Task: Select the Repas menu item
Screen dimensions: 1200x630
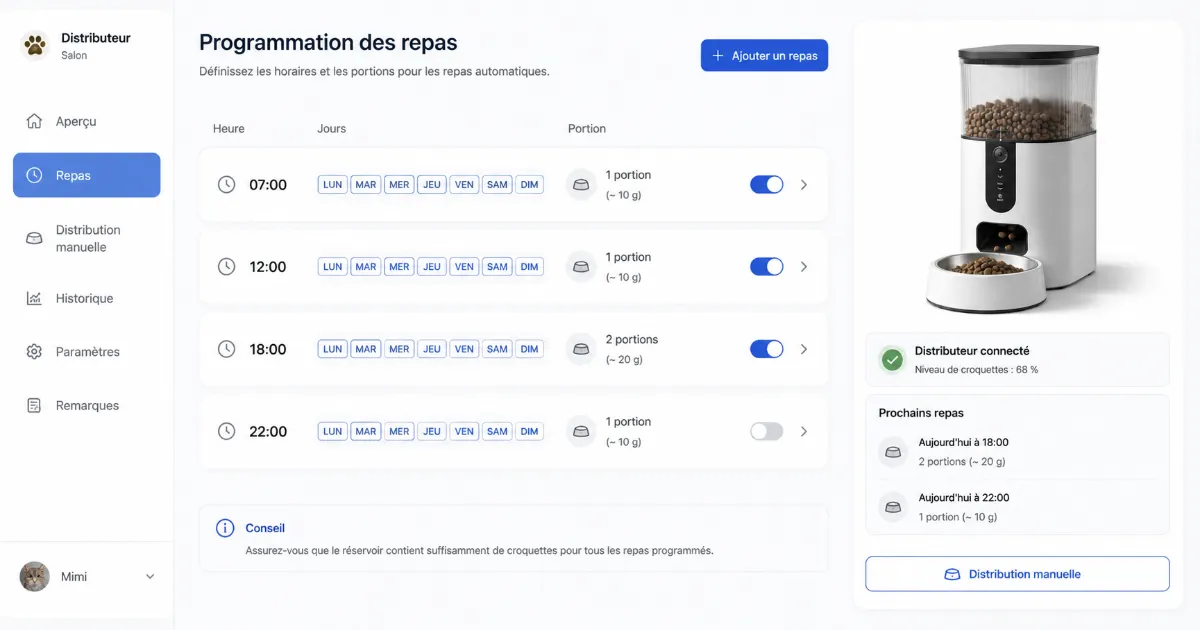Action: (86, 175)
